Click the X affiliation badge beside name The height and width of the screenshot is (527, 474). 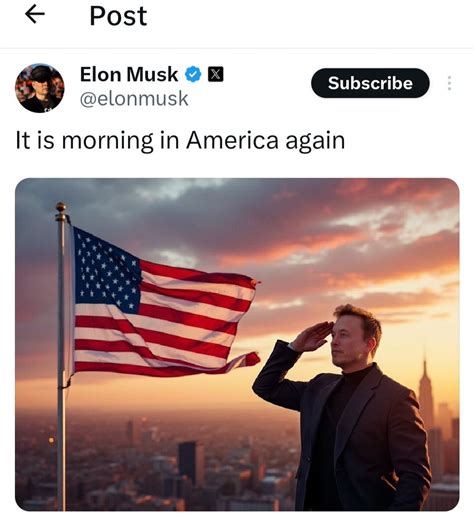(x=215, y=74)
